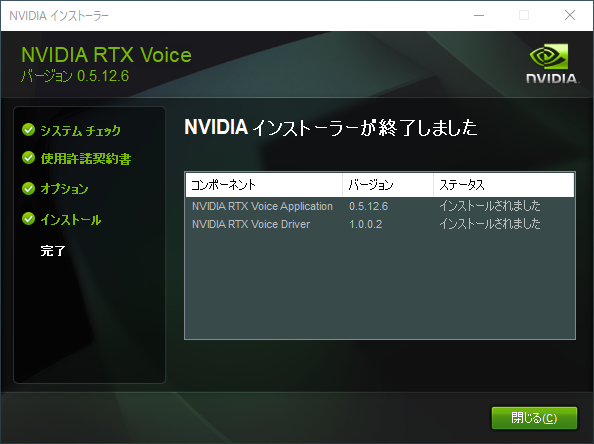Click version cell 0.5.12.6 in the table
The width and height of the screenshot is (594, 444).
(x=369, y=206)
